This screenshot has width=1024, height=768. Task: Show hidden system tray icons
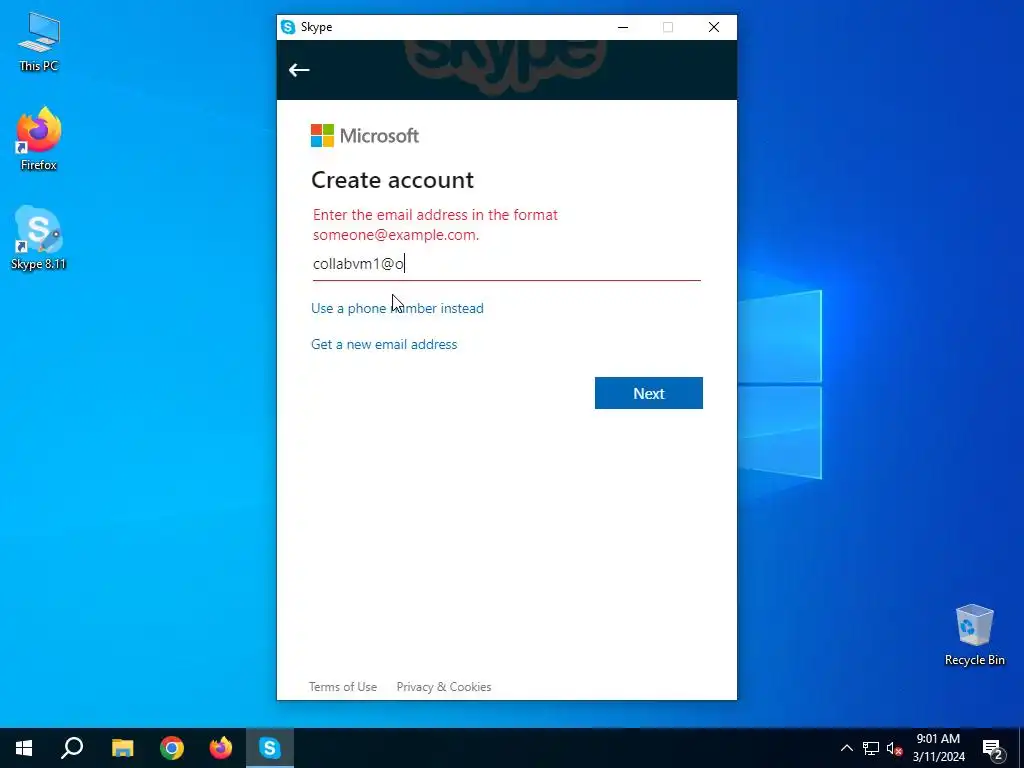tap(846, 748)
